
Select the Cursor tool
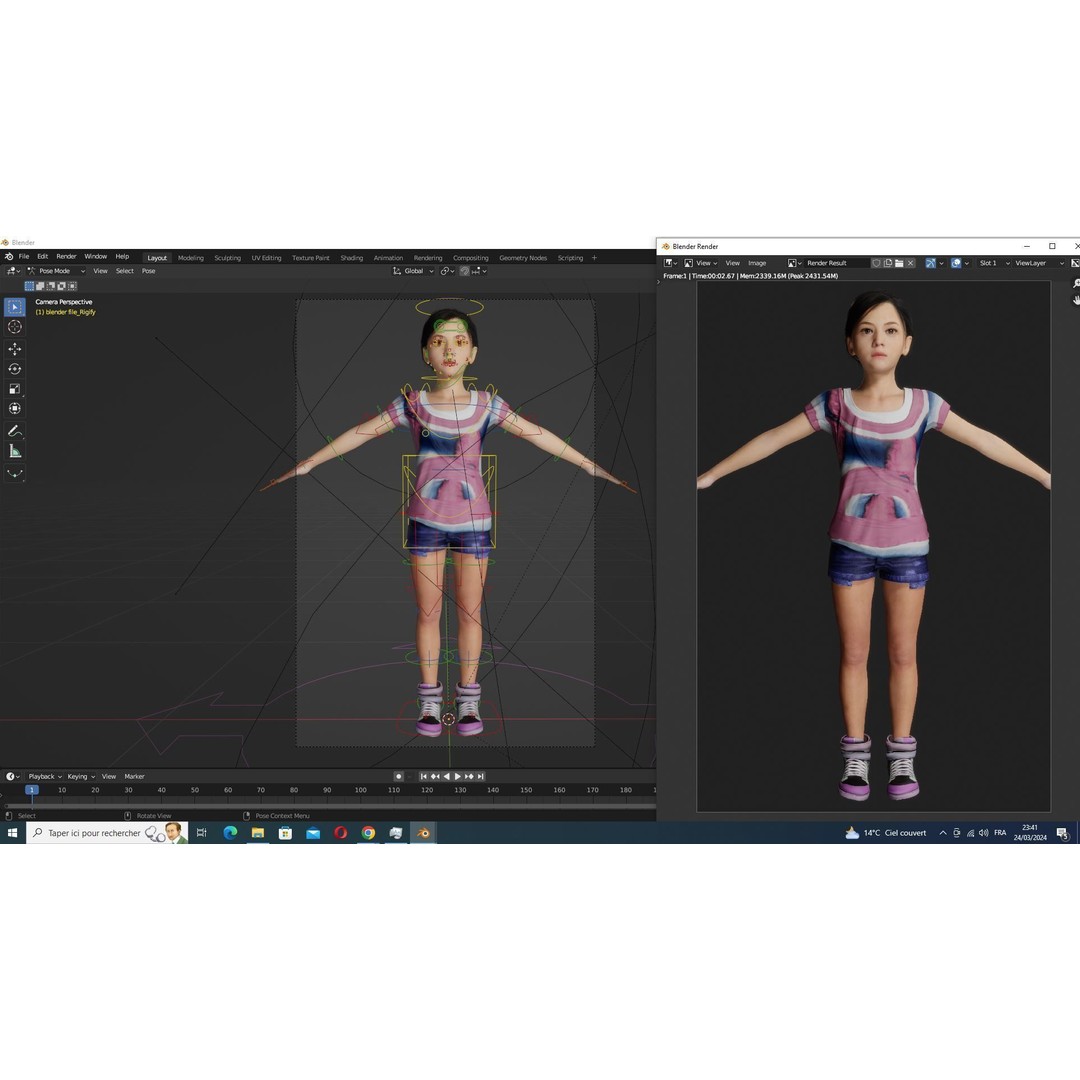[14, 327]
